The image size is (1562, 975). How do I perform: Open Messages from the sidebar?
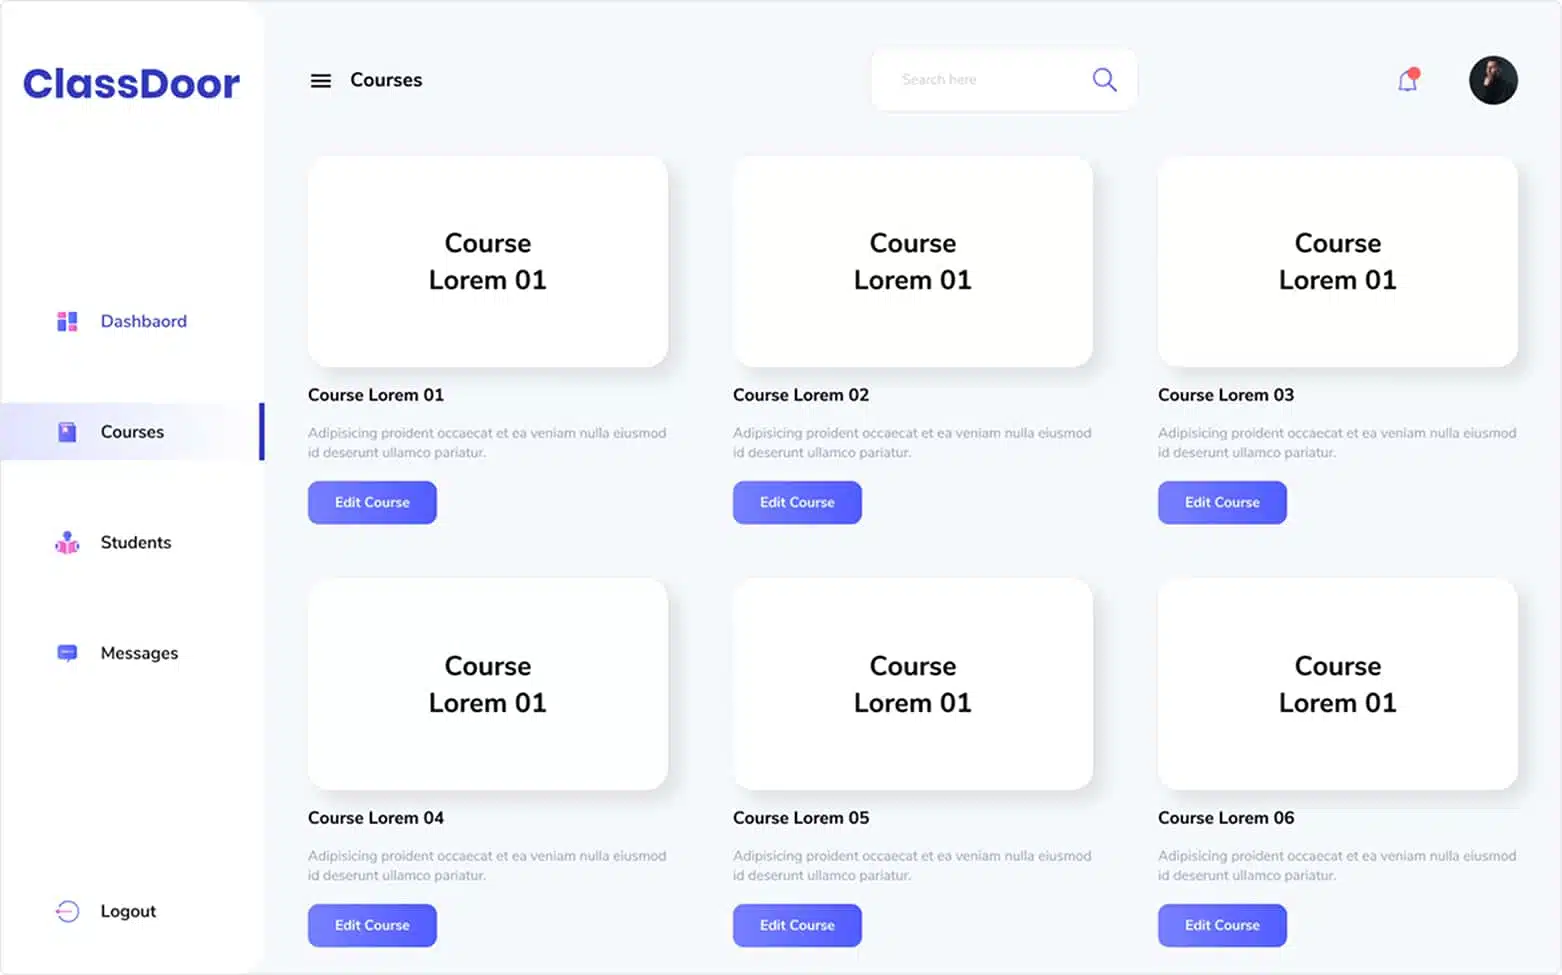pos(139,653)
